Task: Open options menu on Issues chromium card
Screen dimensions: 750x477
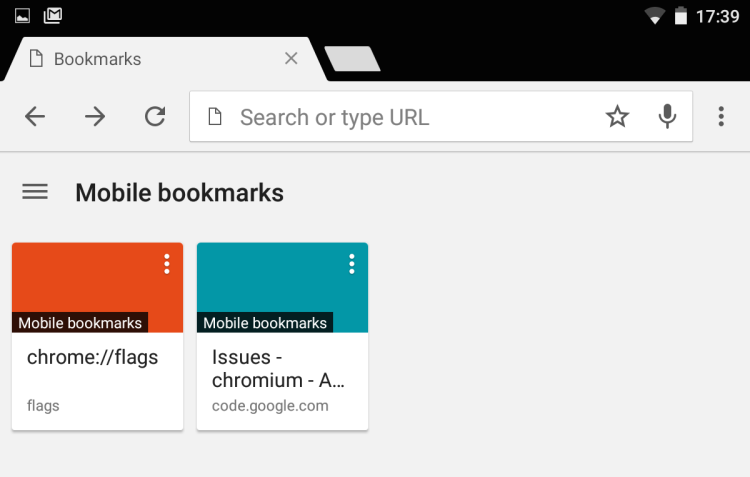Action: [x=352, y=264]
